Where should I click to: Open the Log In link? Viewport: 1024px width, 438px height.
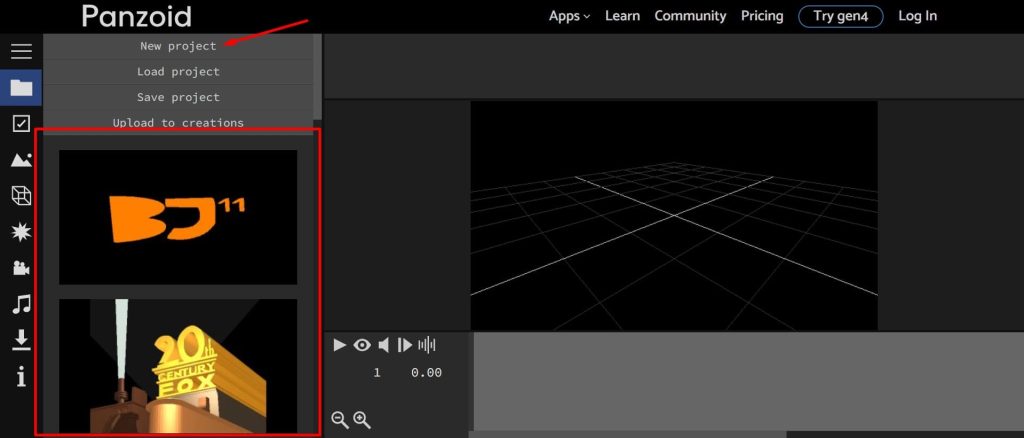(x=917, y=16)
